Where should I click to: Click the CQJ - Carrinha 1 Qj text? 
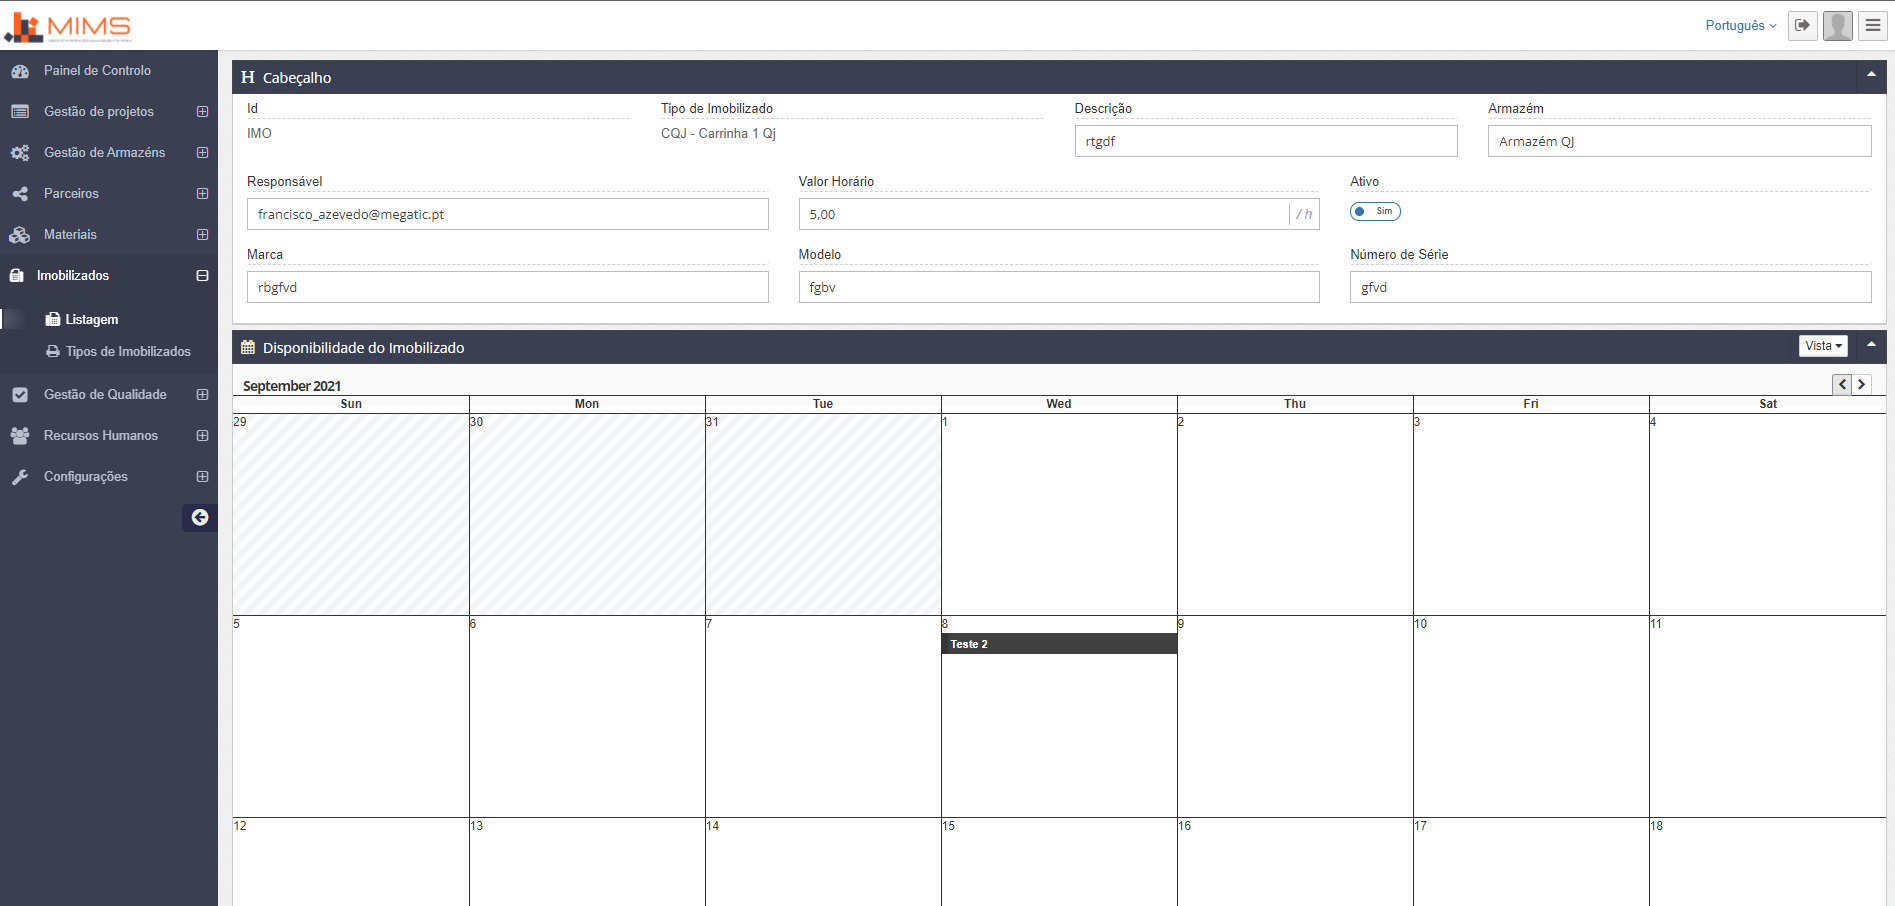[x=718, y=133]
